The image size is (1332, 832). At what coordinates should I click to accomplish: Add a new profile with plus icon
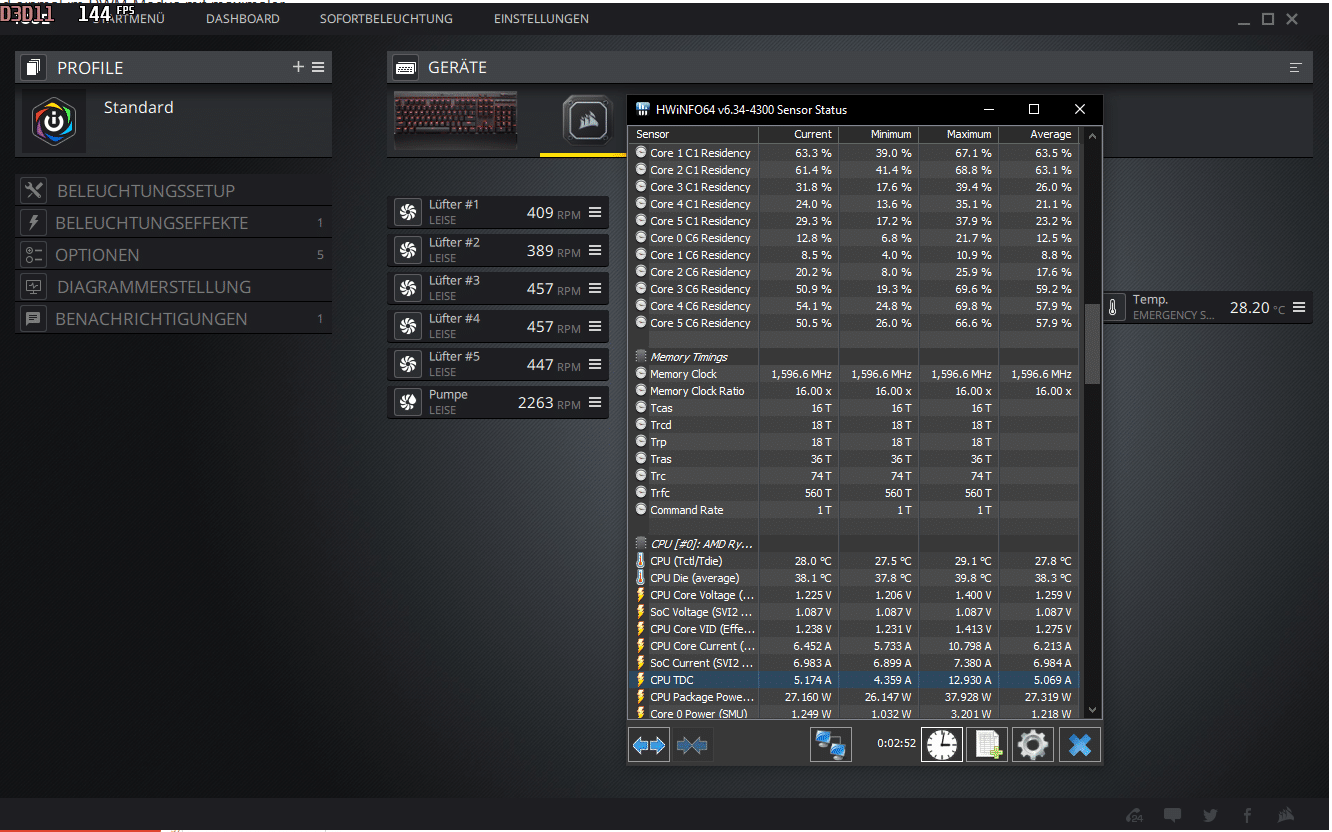coord(297,67)
